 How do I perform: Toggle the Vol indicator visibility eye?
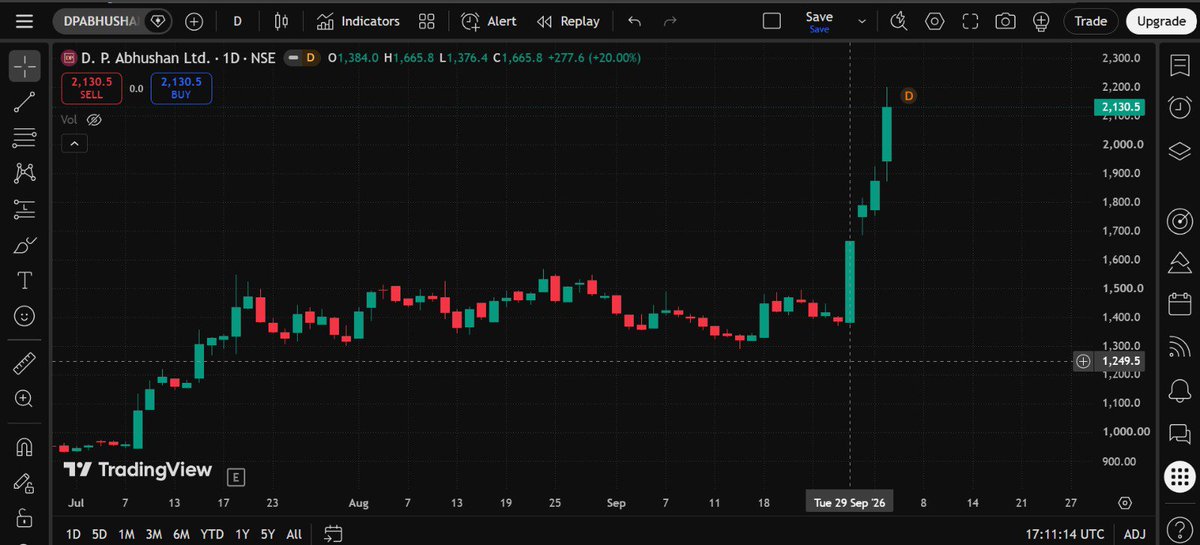pos(94,120)
